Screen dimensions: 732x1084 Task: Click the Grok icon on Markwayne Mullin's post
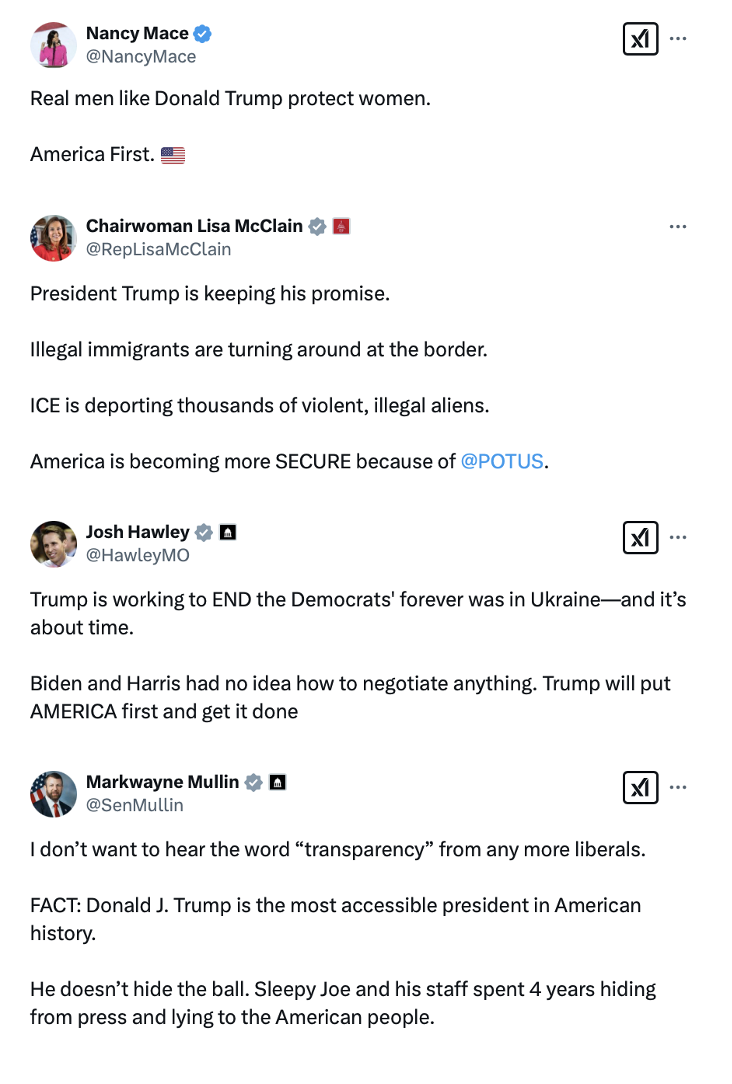640,788
